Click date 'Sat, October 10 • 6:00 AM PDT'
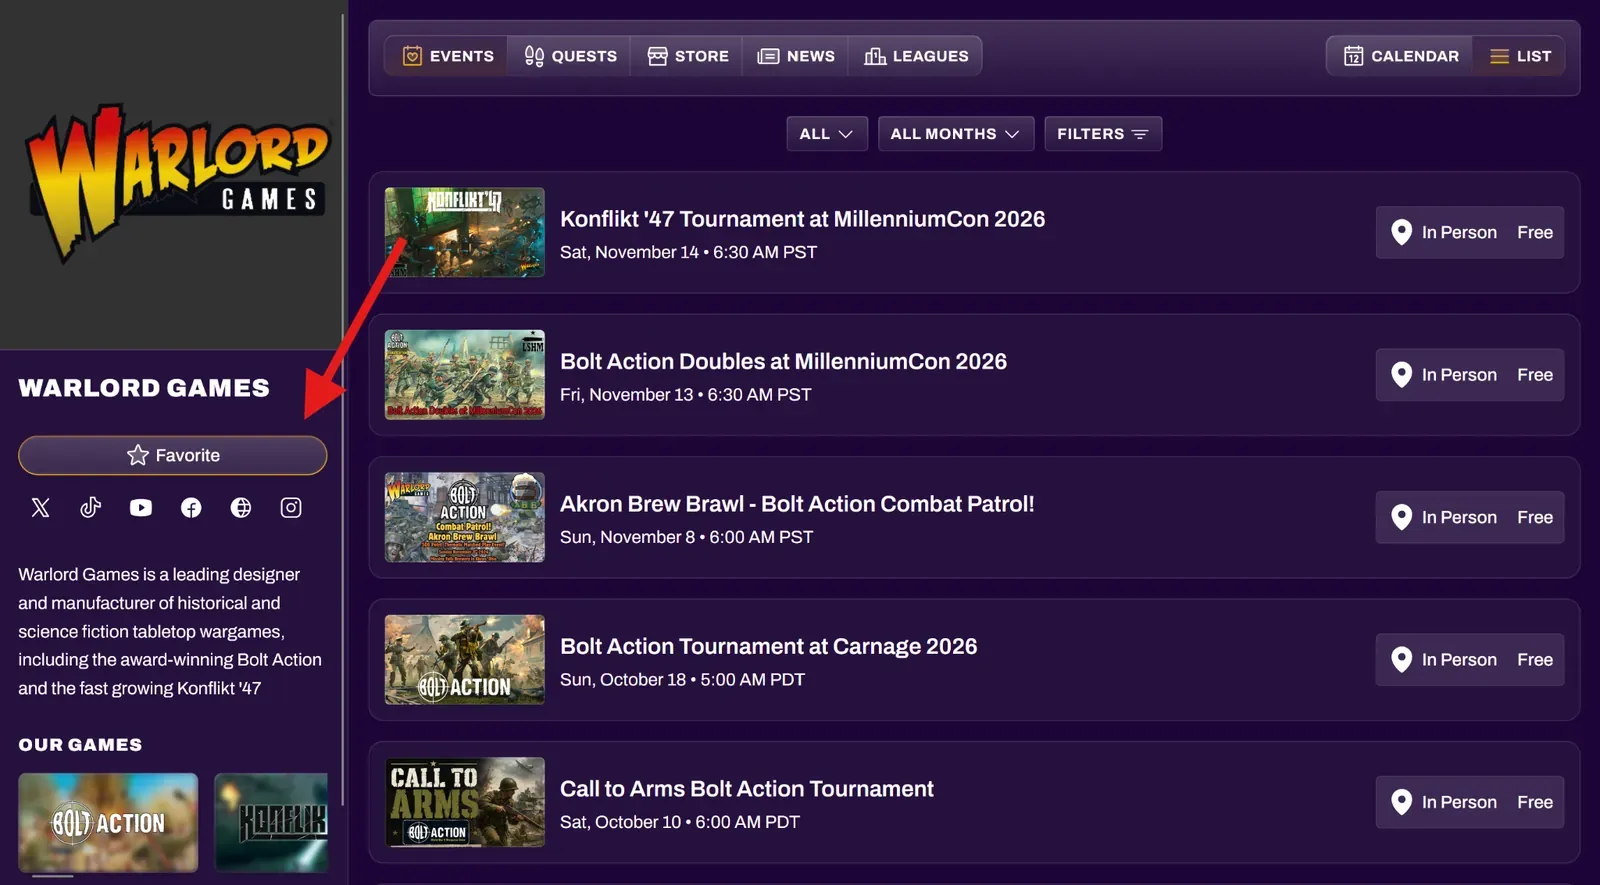The width and height of the screenshot is (1600, 885). click(680, 822)
